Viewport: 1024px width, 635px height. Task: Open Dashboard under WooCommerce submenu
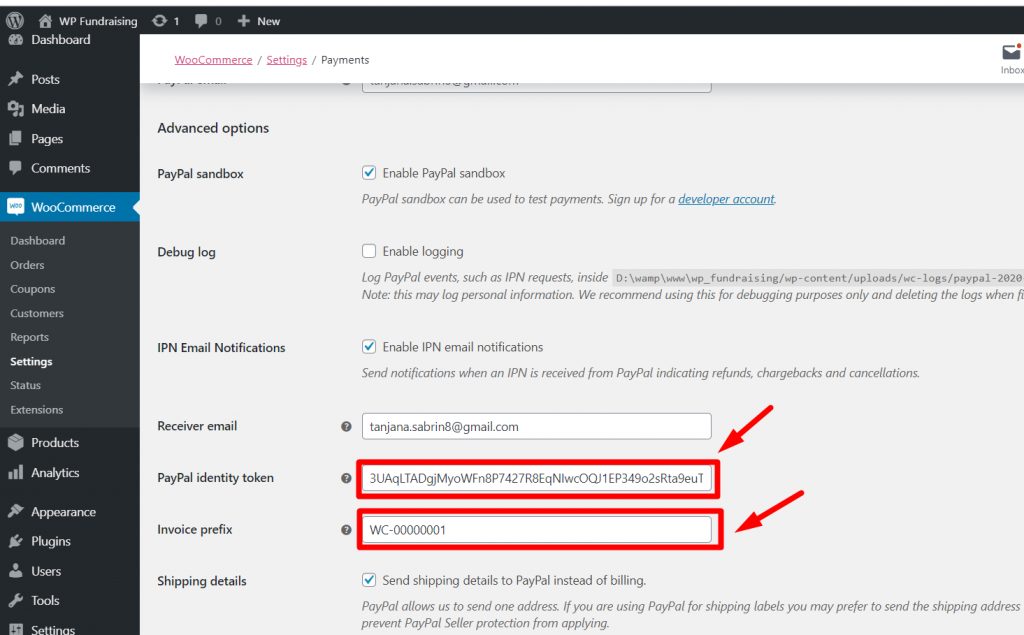pyautogui.click(x=38, y=240)
